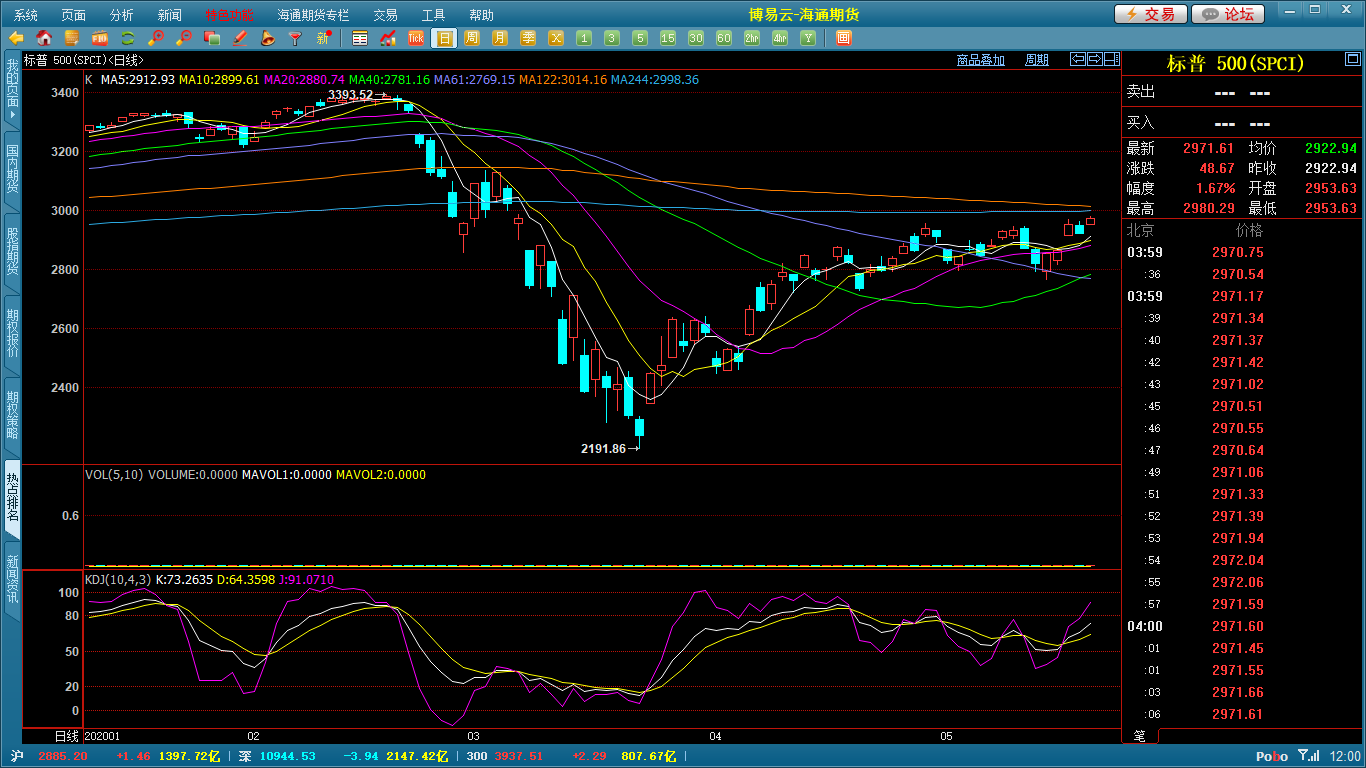1366x768 pixels.
Task: Select the red drawing pencil tool
Action: (240, 38)
